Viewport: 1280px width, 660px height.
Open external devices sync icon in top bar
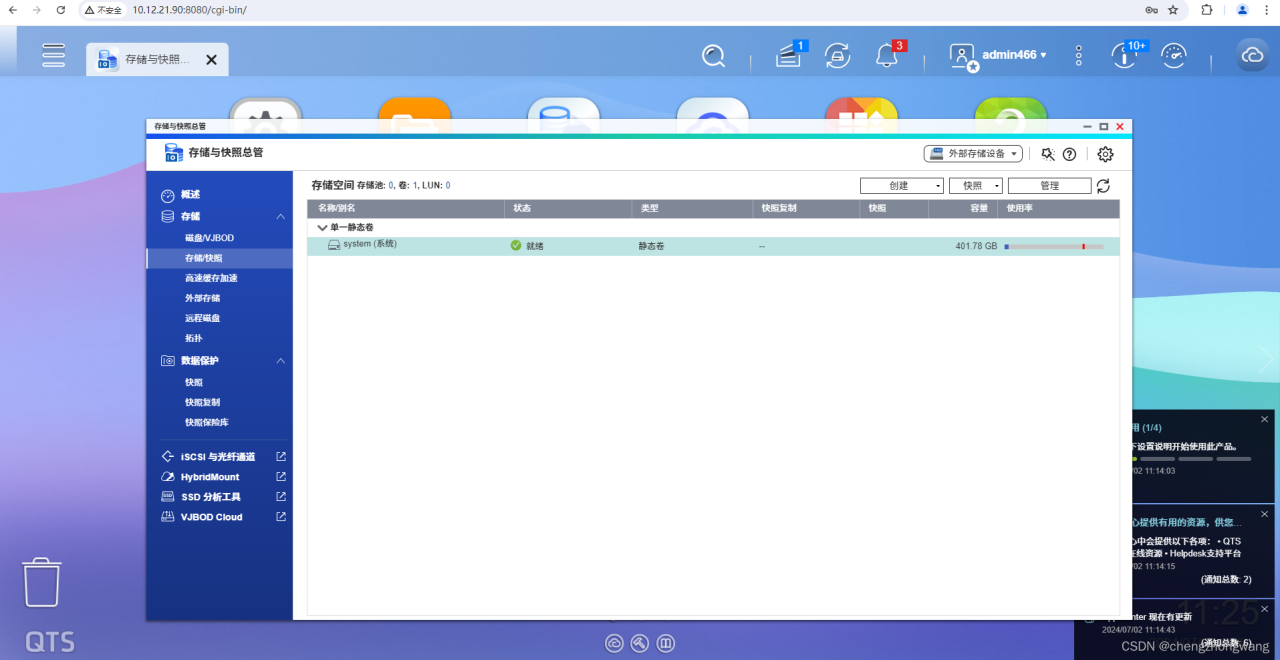click(x=838, y=56)
